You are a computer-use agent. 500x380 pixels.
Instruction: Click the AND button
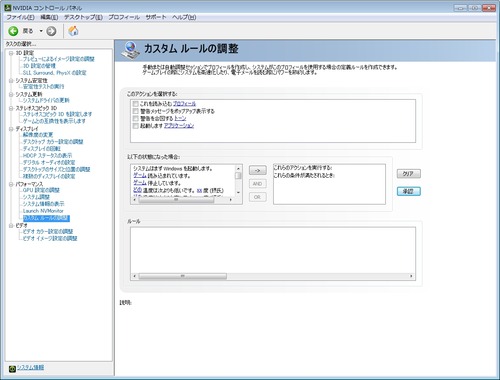[x=257, y=184]
